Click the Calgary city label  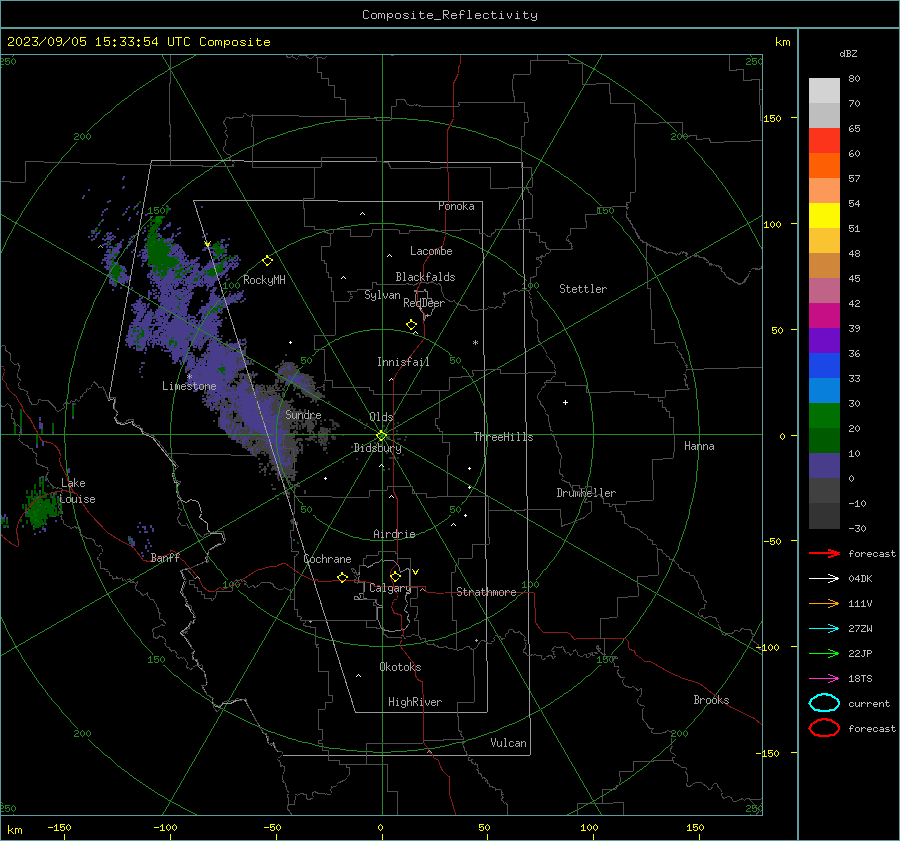390,588
